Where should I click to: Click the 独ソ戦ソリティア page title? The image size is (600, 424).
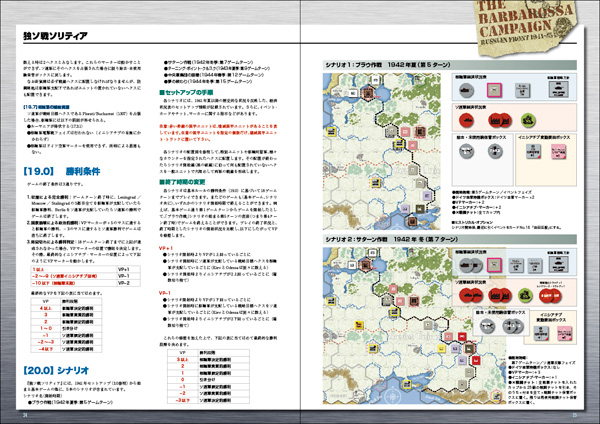[55, 36]
